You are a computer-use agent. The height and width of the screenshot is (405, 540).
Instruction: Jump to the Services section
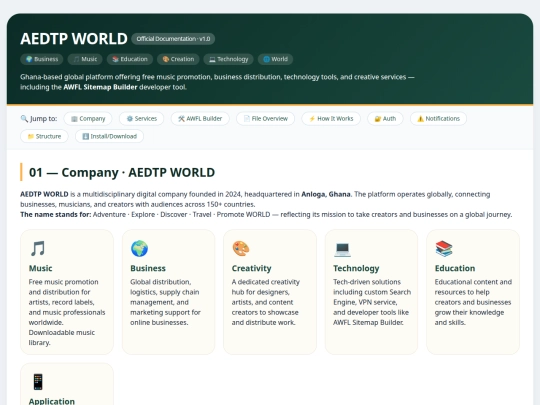tap(142, 118)
